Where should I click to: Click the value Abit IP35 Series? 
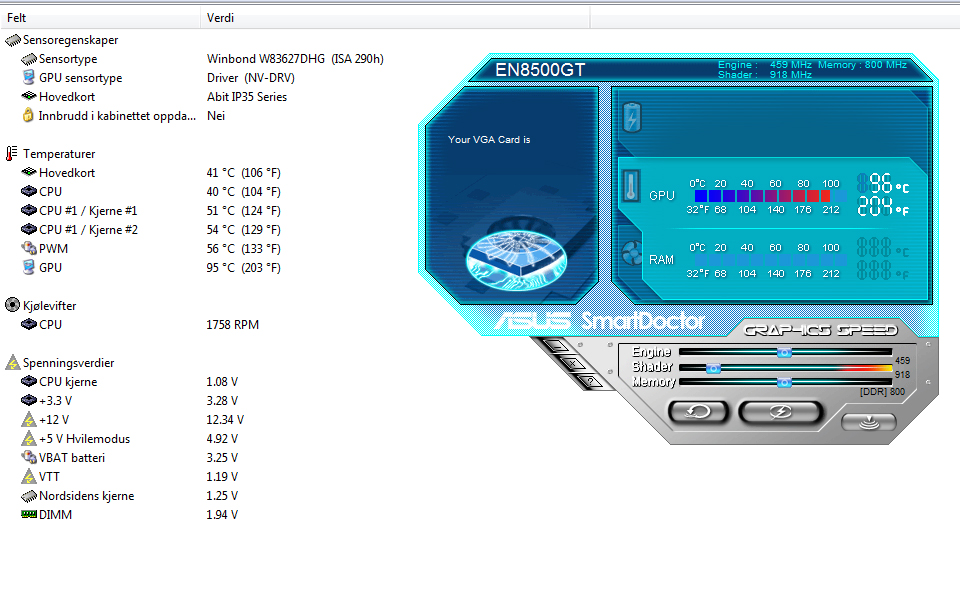[247, 97]
